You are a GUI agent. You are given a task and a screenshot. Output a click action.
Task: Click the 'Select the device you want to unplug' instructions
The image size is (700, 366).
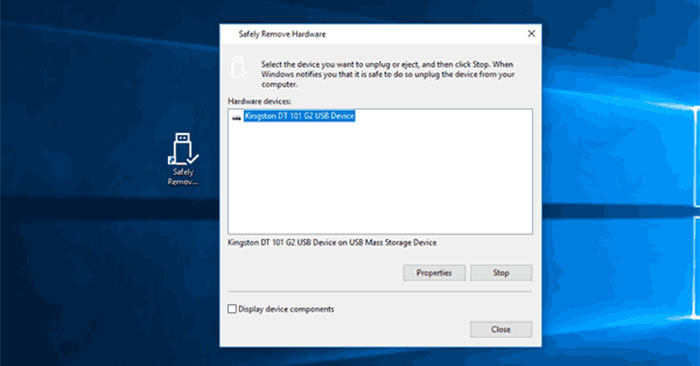(x=388, y=74)
